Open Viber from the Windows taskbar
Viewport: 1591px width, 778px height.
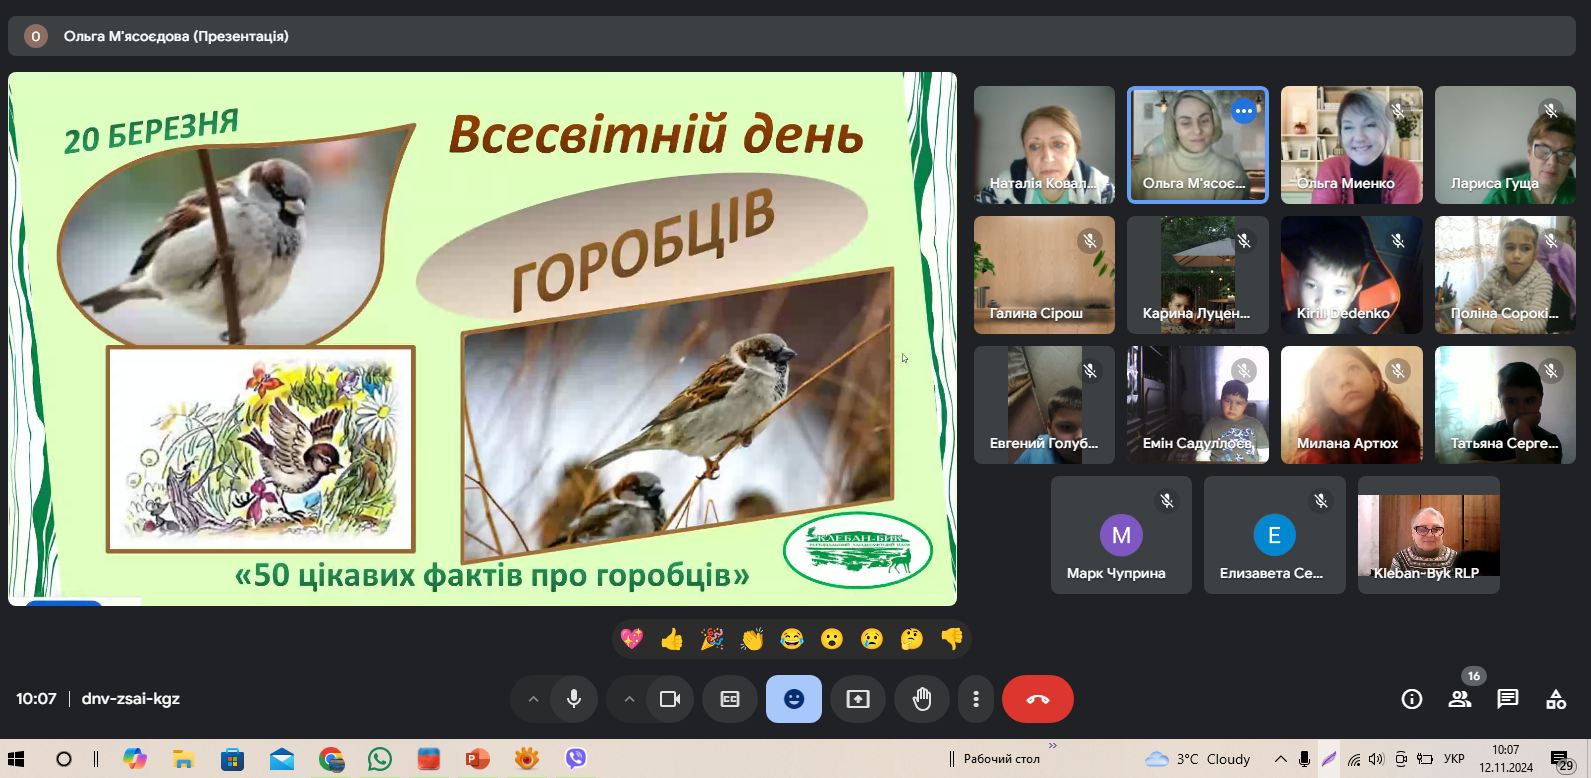point(576,759)
